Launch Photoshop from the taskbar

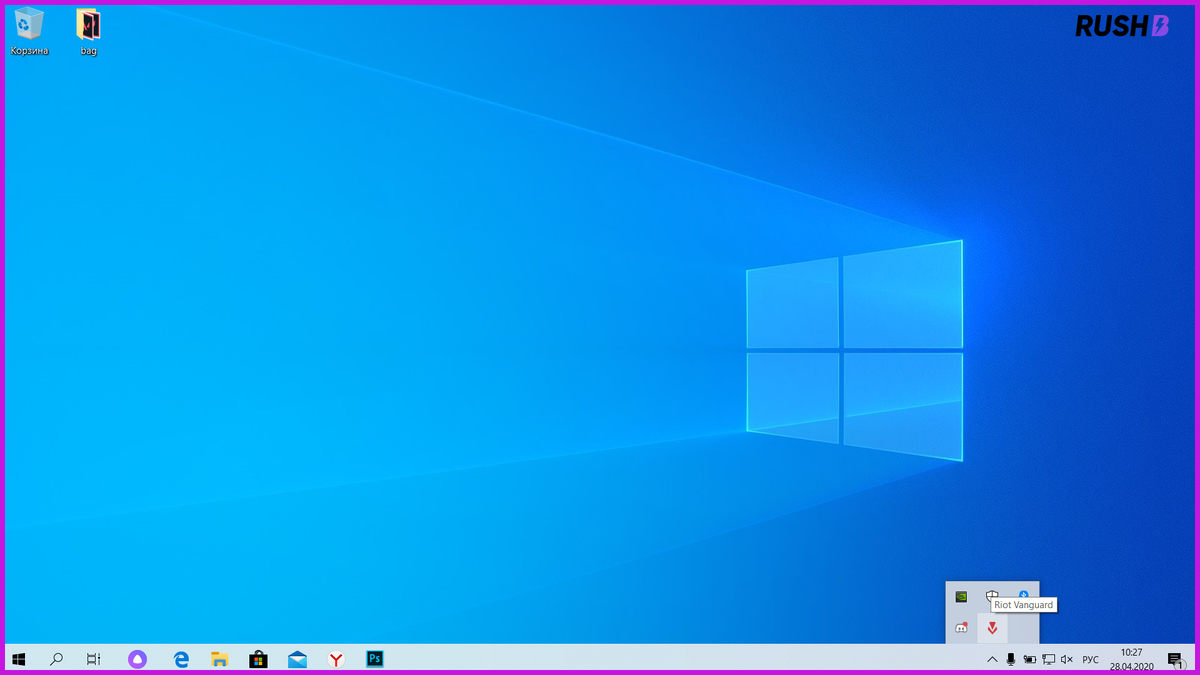point(375,659)
